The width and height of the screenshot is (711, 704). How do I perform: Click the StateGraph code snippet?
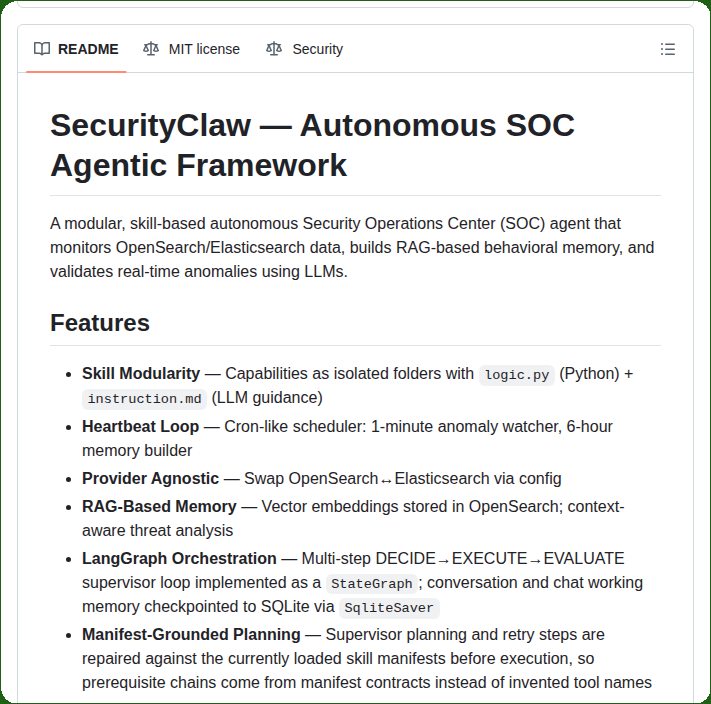pyautogui.click(x=371, y=584)
